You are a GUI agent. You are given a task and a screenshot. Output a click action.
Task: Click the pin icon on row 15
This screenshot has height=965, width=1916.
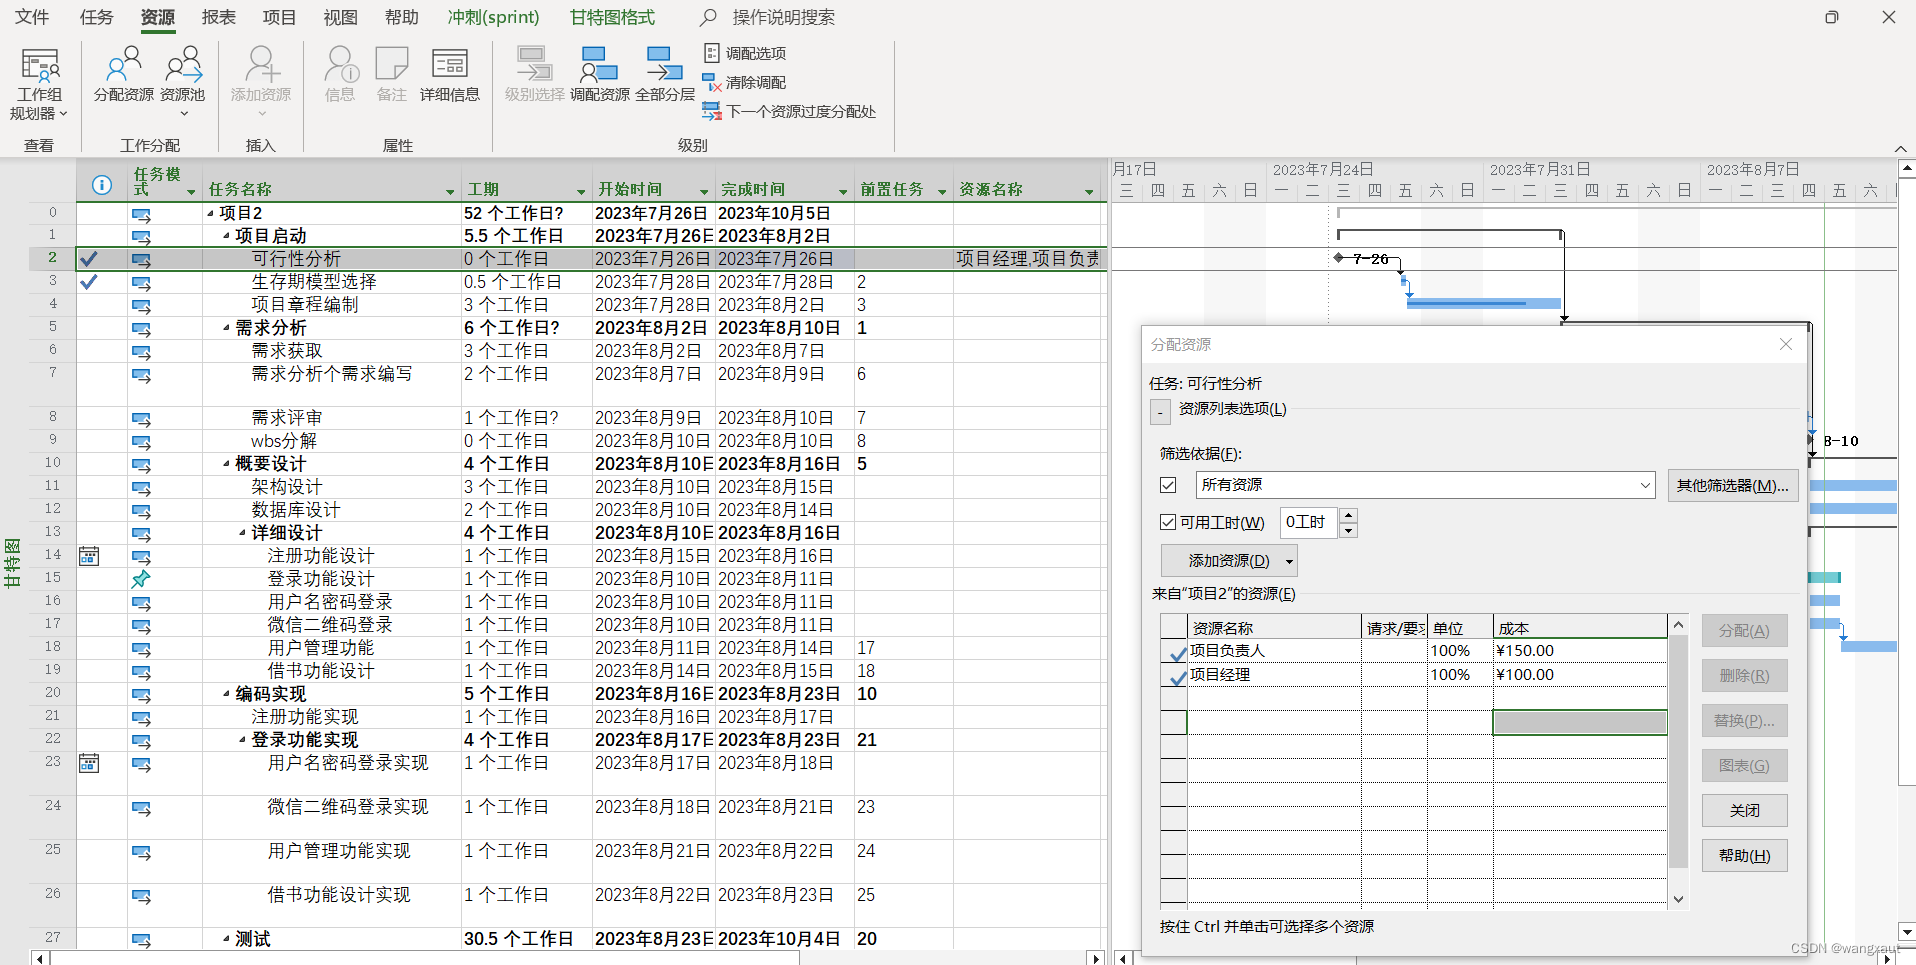(141, 579)
